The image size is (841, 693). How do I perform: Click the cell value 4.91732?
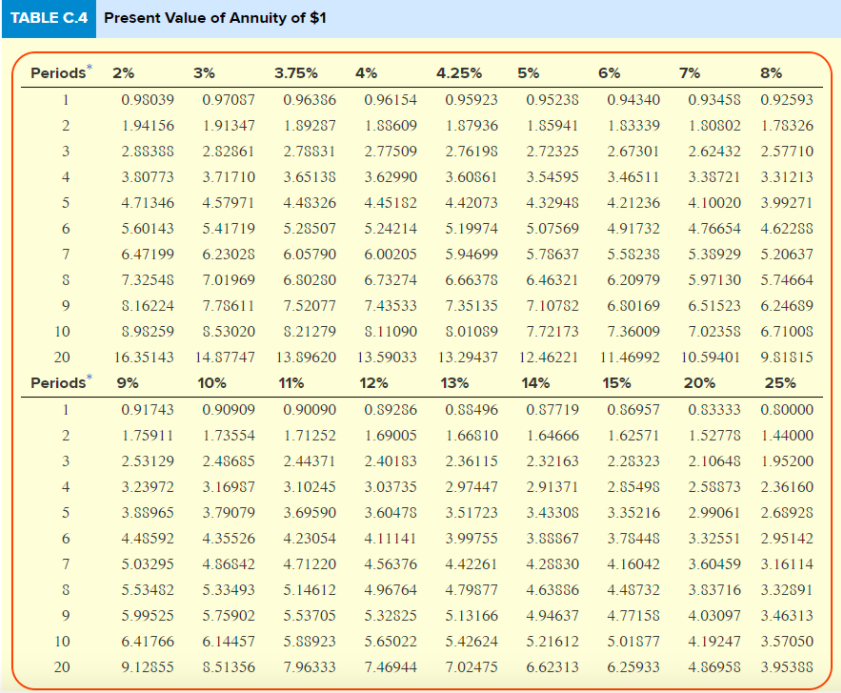click(x=633, y=228)
